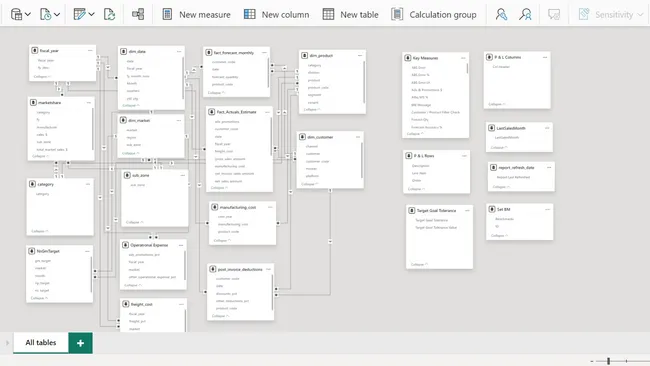Viewport: 650px width, 366px height.
Task: Collapse the dim_customer table card
Action: point(310,184)
